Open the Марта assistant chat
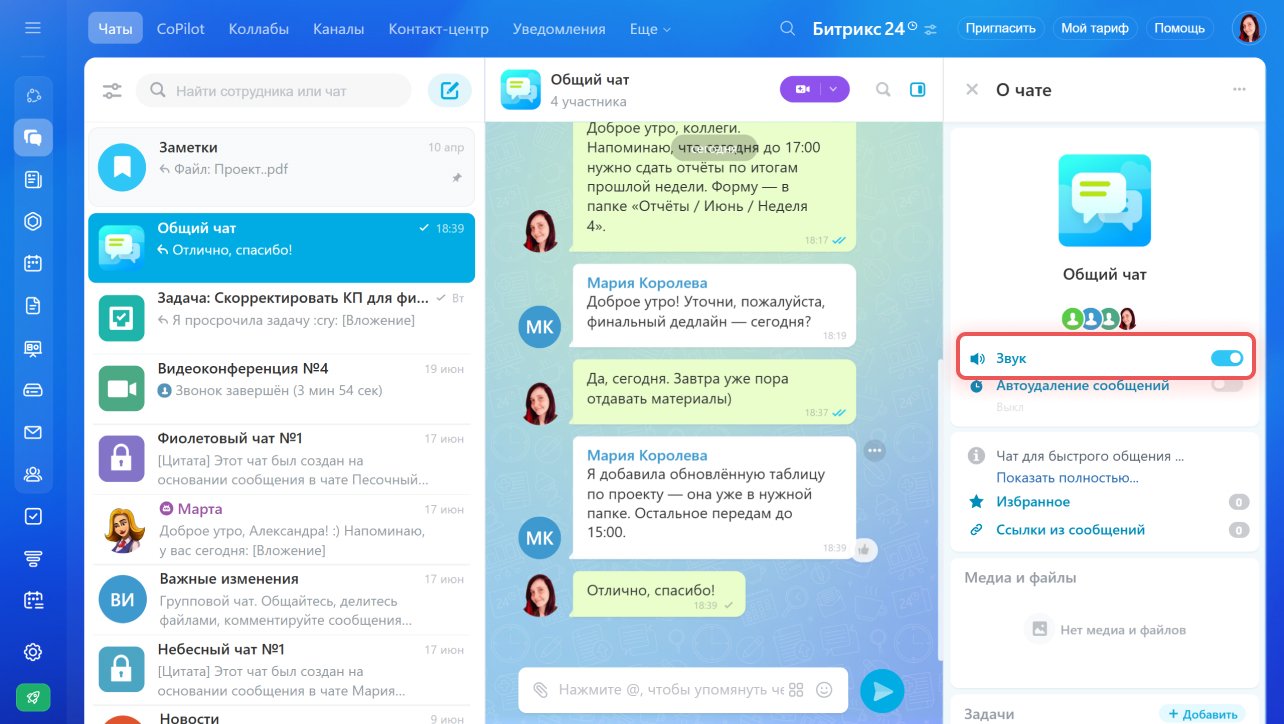This screenshot has height=724, width=1284. coord(281,529)
